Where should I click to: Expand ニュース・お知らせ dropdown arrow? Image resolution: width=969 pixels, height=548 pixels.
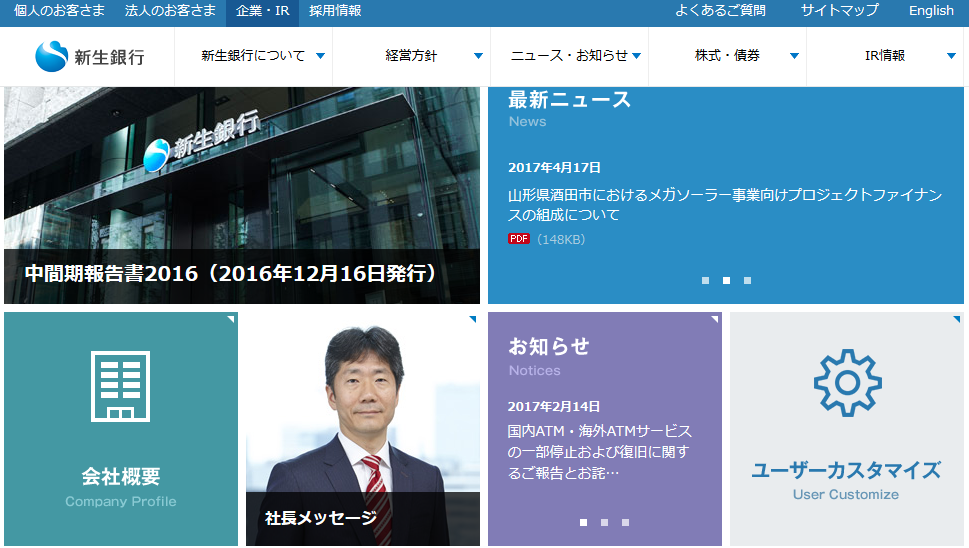click(x=637, y=56)
